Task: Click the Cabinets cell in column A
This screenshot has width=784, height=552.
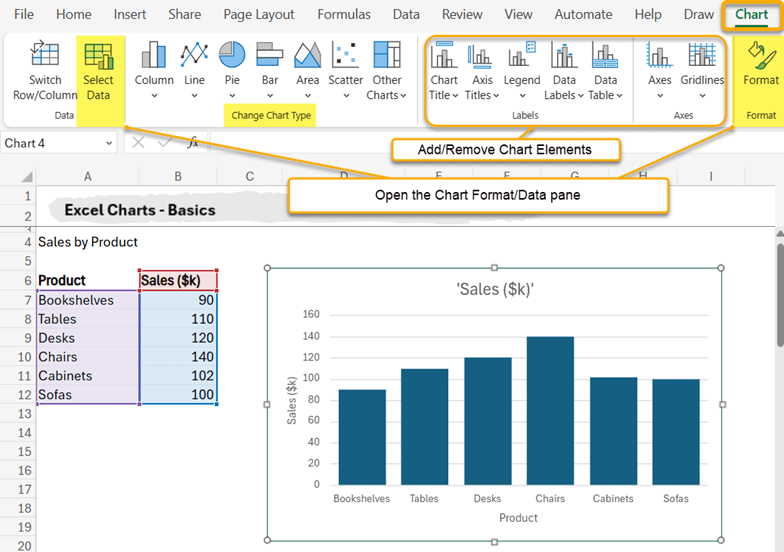Action: 88,376
